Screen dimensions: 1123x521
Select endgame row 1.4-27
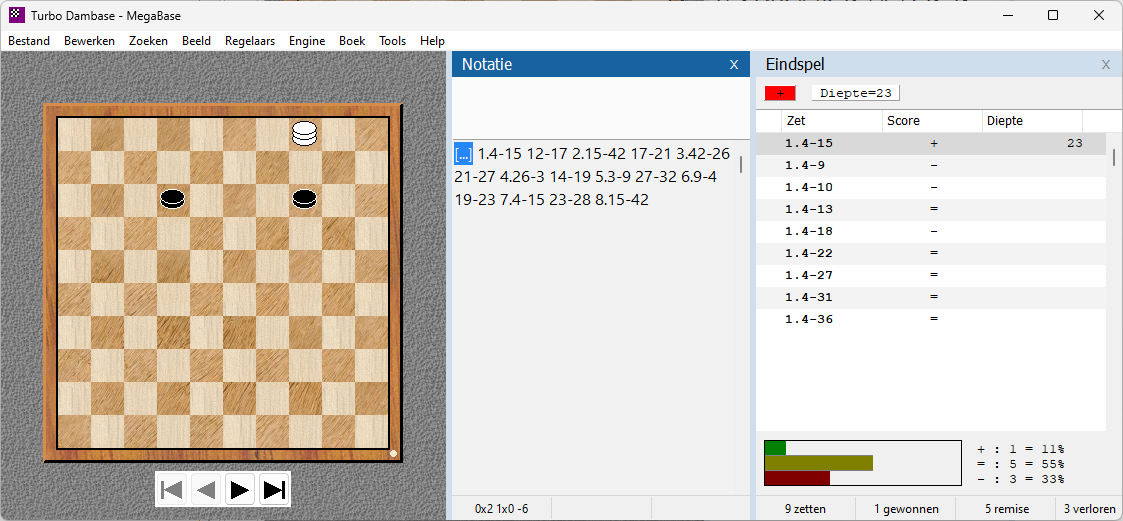click(931, 275)
